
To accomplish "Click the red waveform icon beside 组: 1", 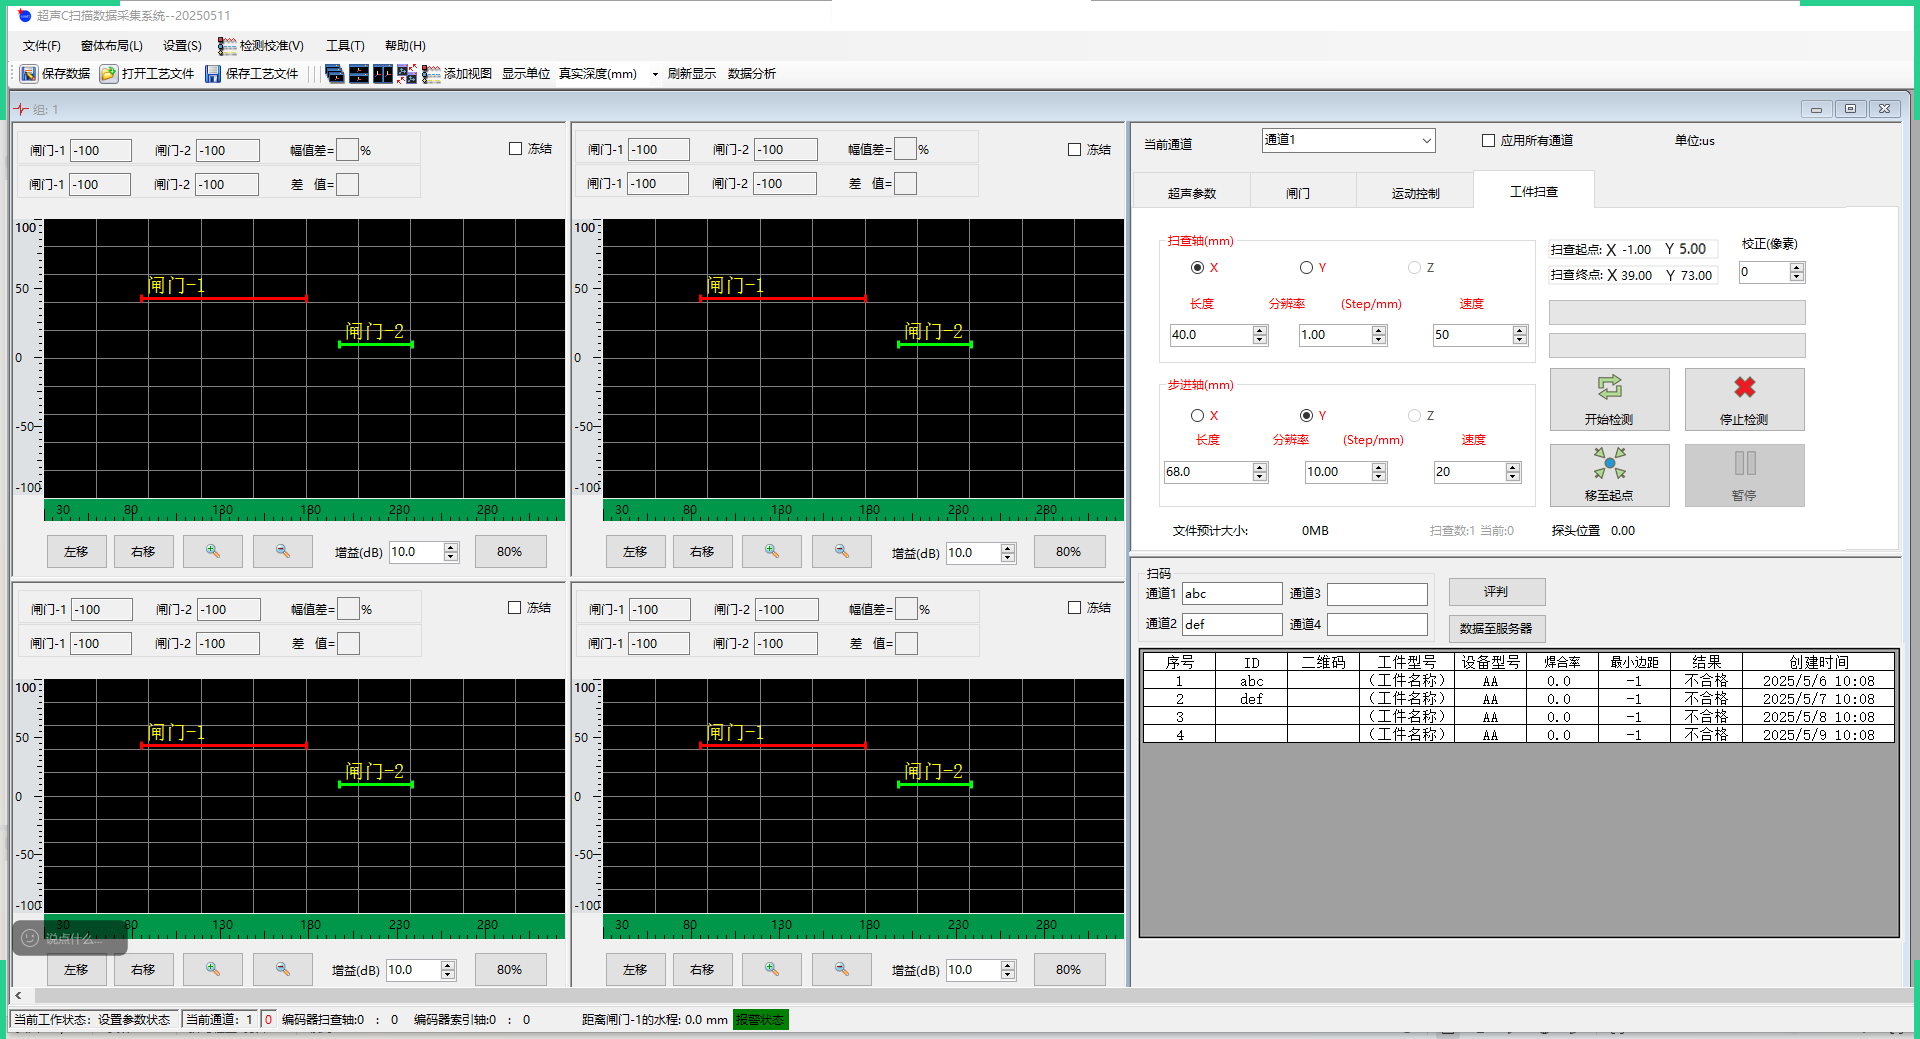I will click(21, 109).
